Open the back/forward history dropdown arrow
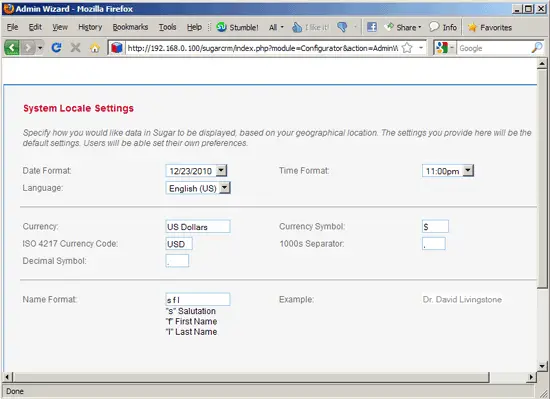 pos(40,48)
